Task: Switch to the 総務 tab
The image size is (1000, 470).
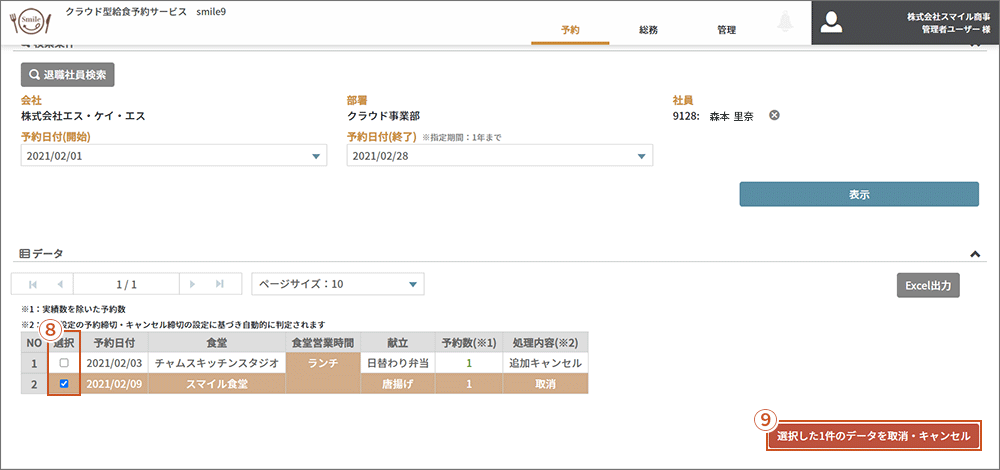Action: pos(648,30)
